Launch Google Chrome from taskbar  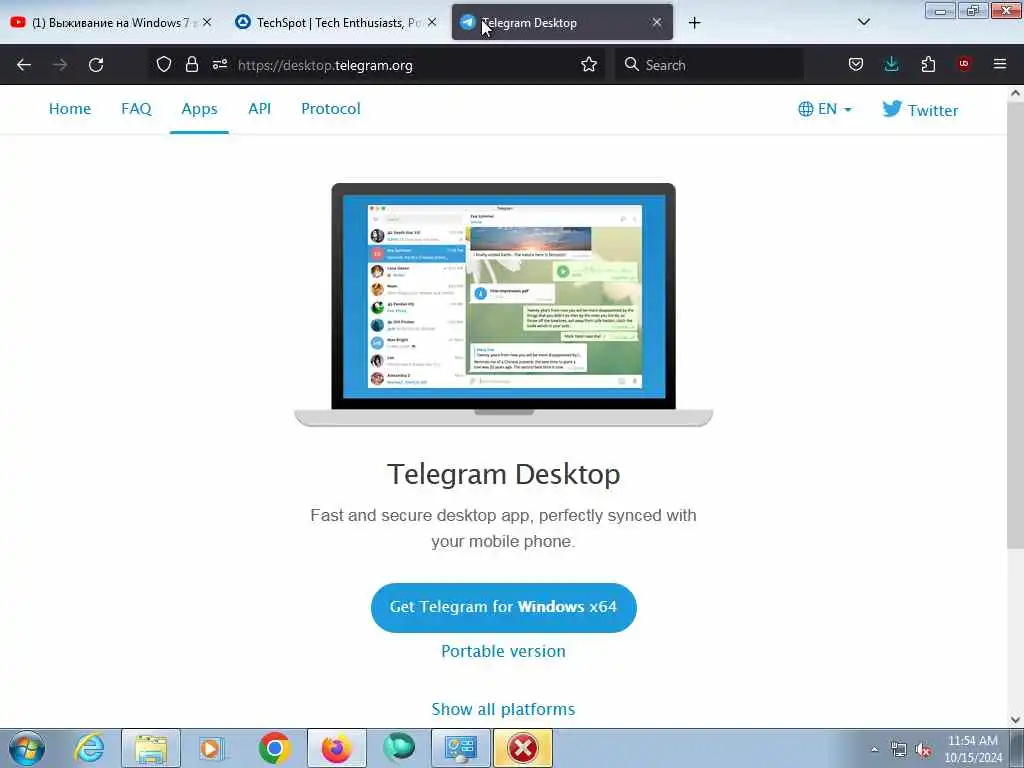pyautogui.click(x=274, y=748)
